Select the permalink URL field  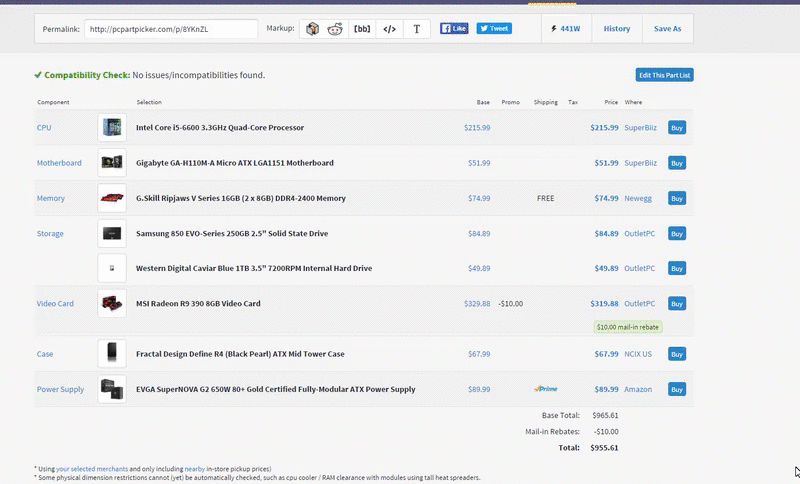171,29
